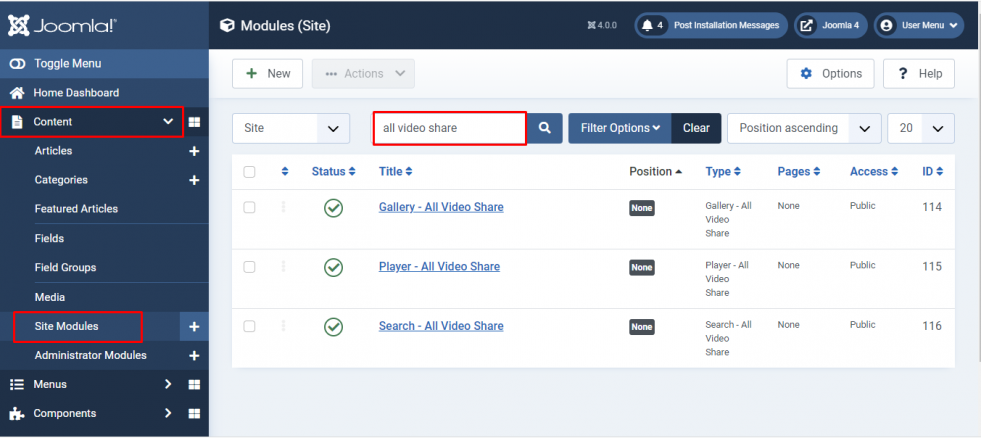
Task: Click the search magnifier icon button
Action: [545, 128]
